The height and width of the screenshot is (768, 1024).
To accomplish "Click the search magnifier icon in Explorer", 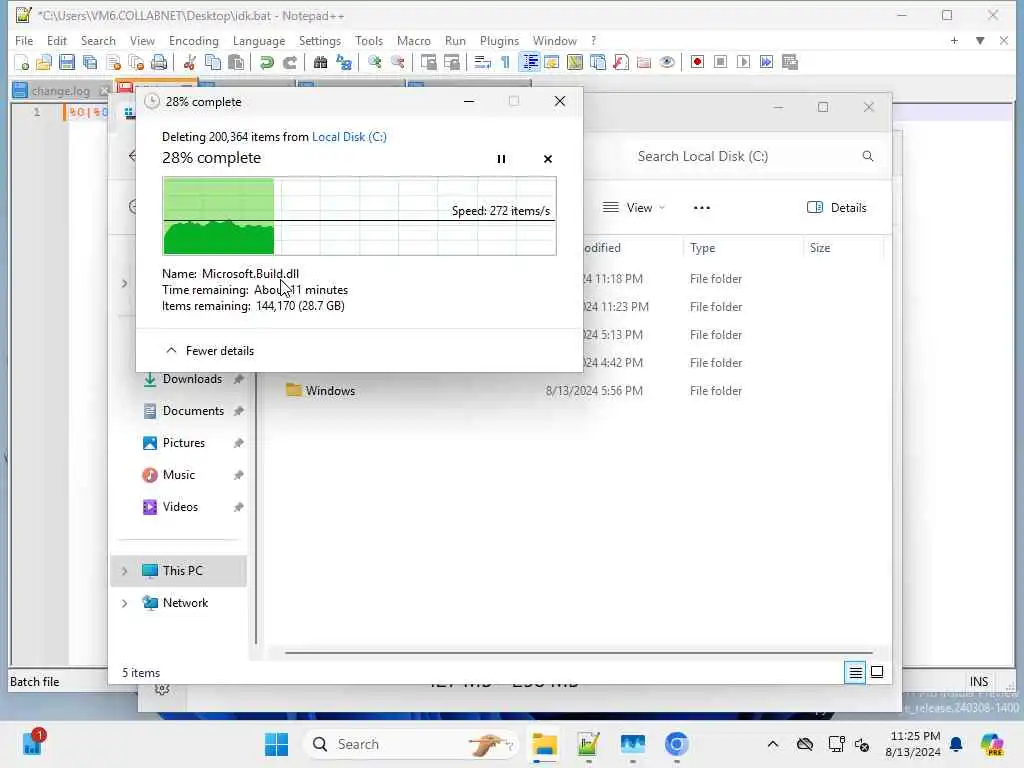I will (867, 156).
